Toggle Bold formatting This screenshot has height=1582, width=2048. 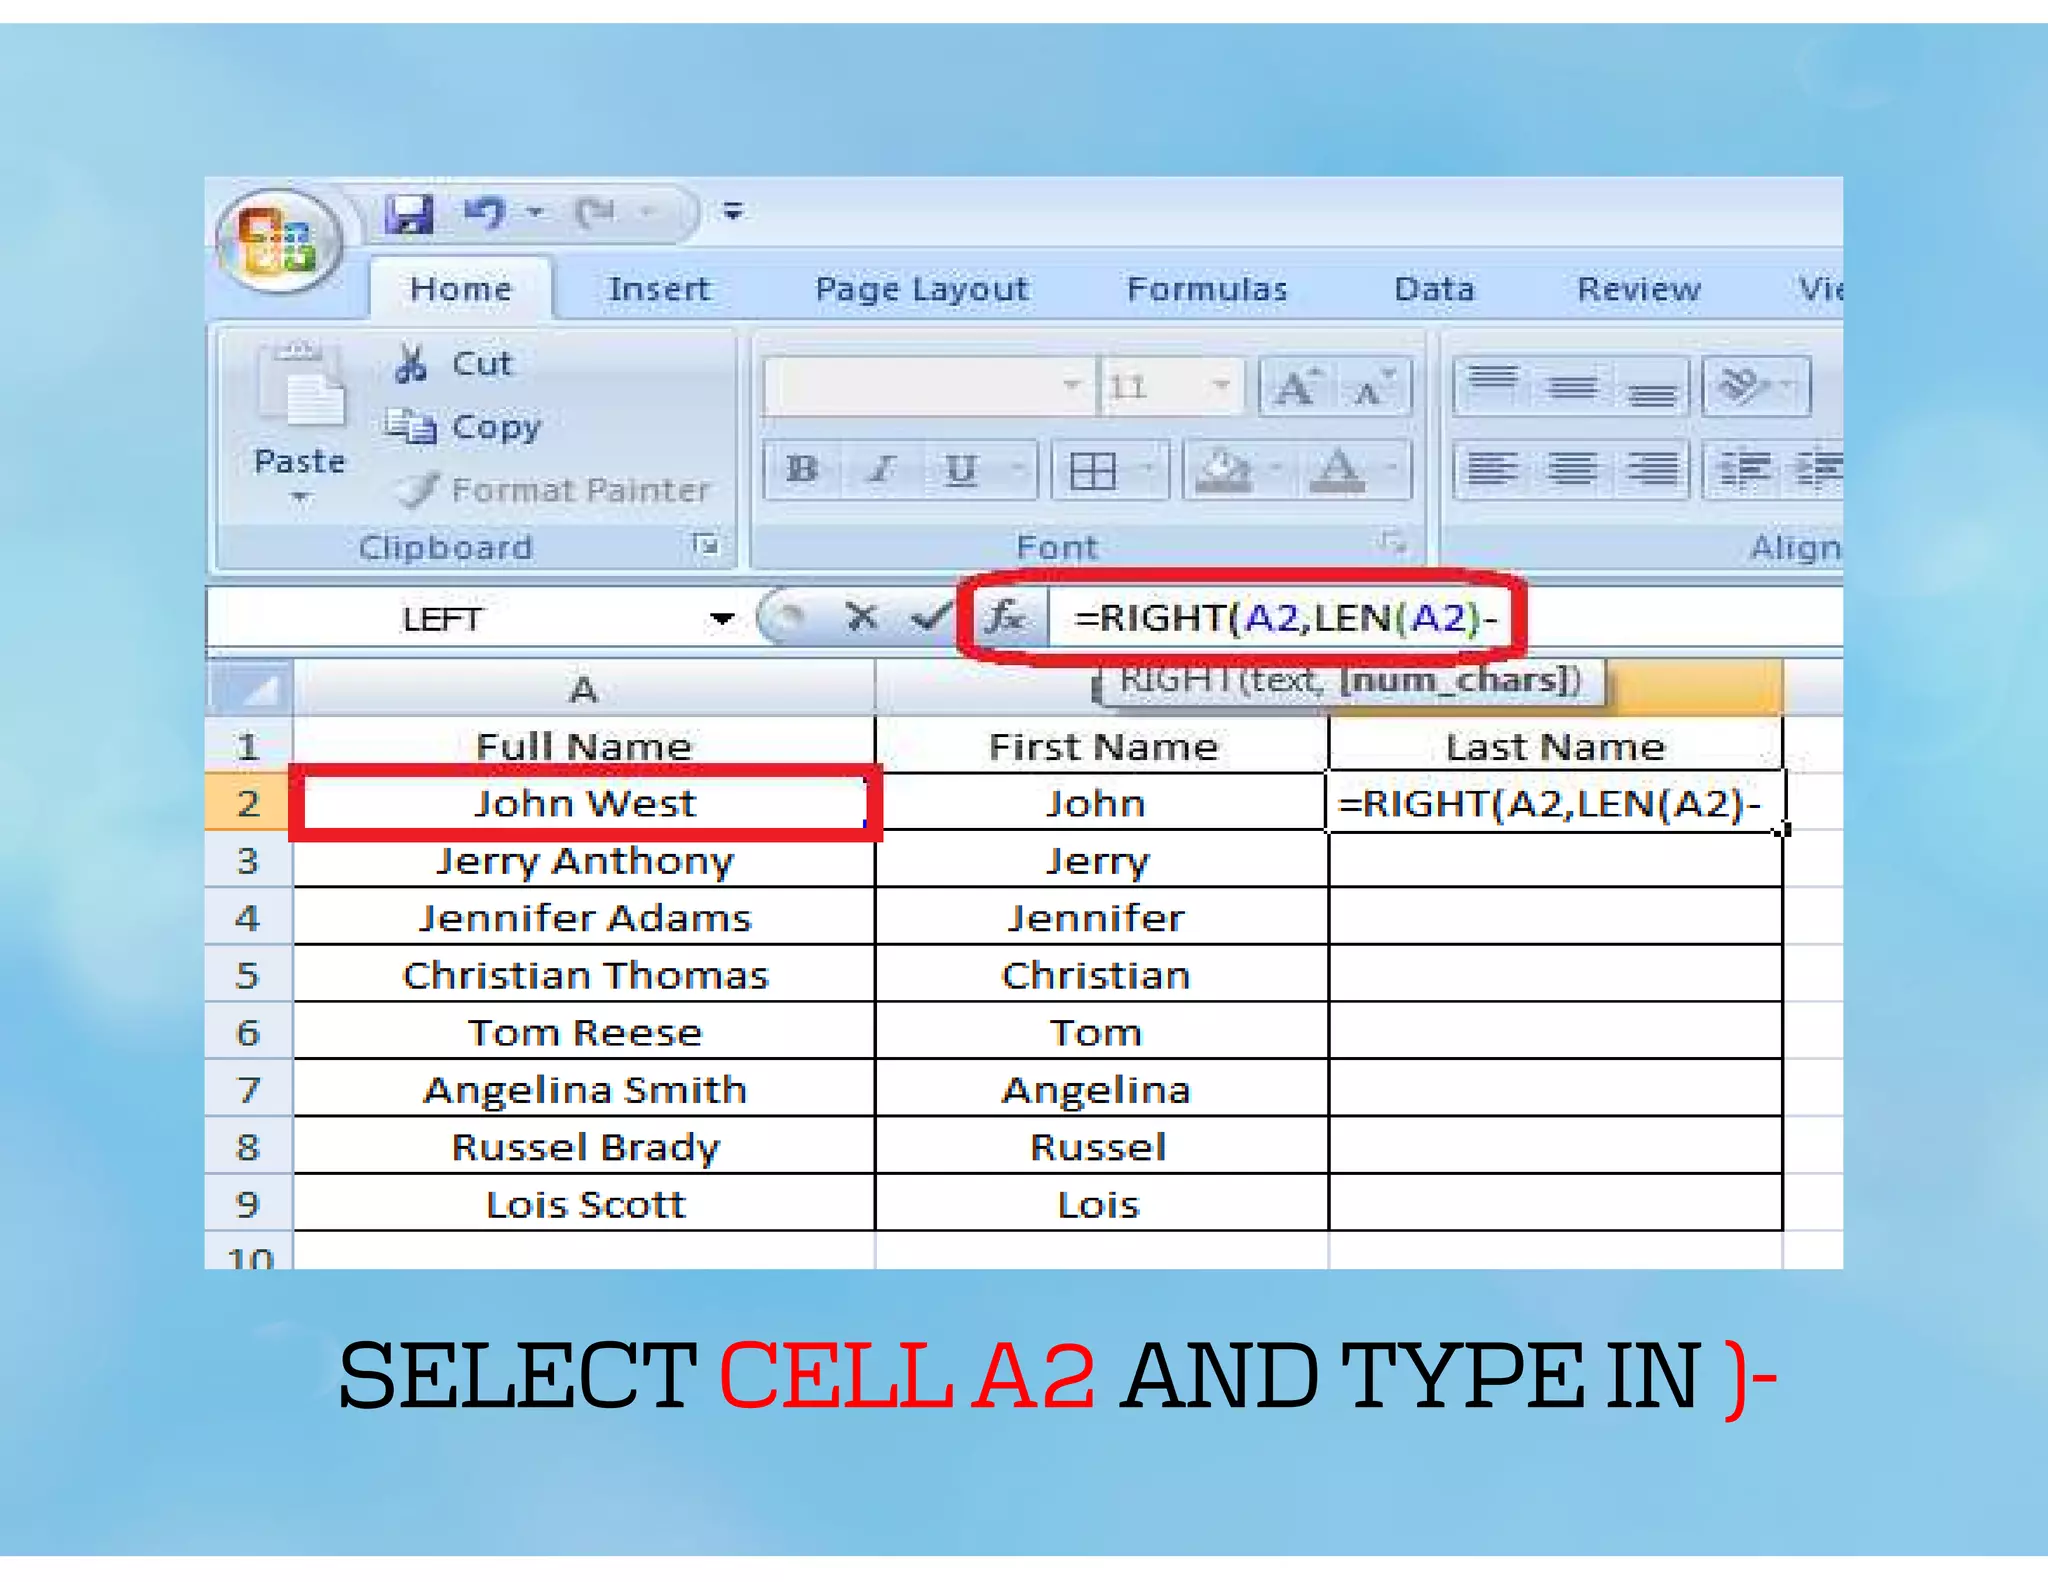click(802, 469)
